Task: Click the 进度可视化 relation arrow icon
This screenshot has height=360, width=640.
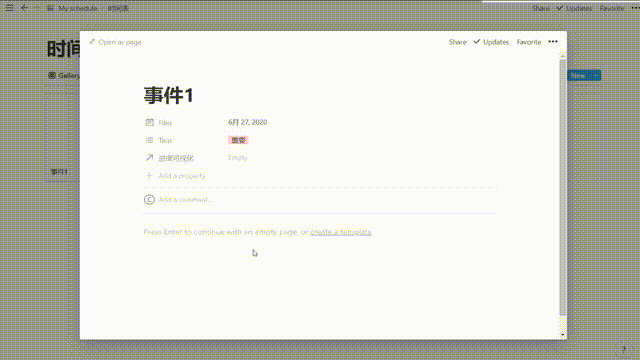Action: 149,158
